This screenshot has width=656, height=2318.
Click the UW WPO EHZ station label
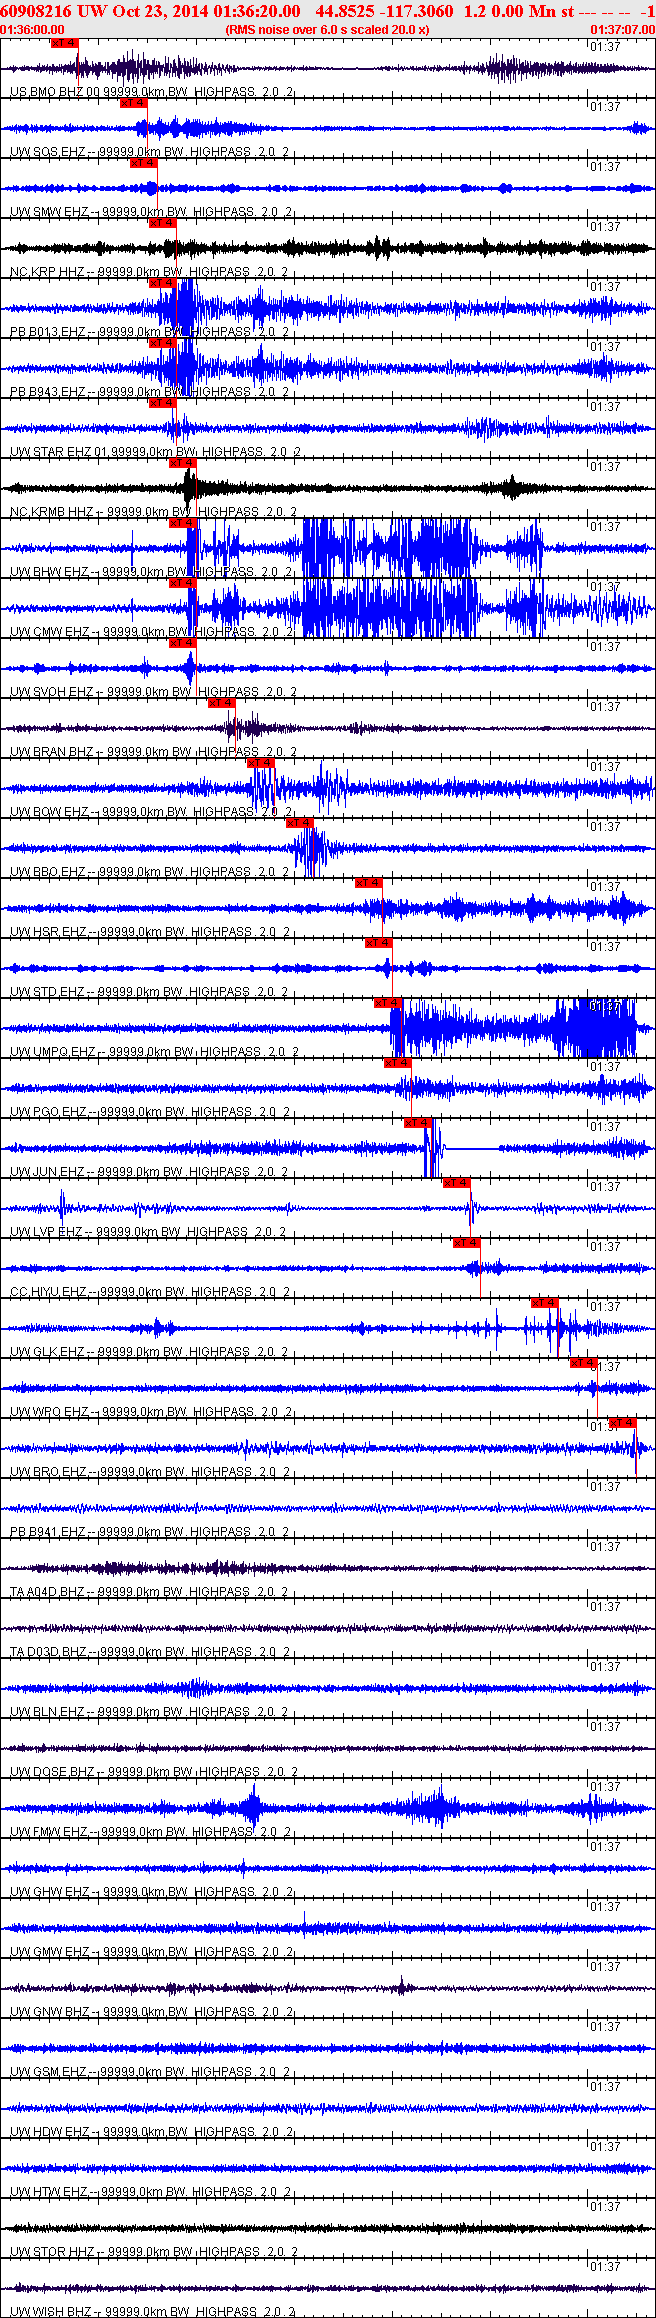coord(152,1412)
